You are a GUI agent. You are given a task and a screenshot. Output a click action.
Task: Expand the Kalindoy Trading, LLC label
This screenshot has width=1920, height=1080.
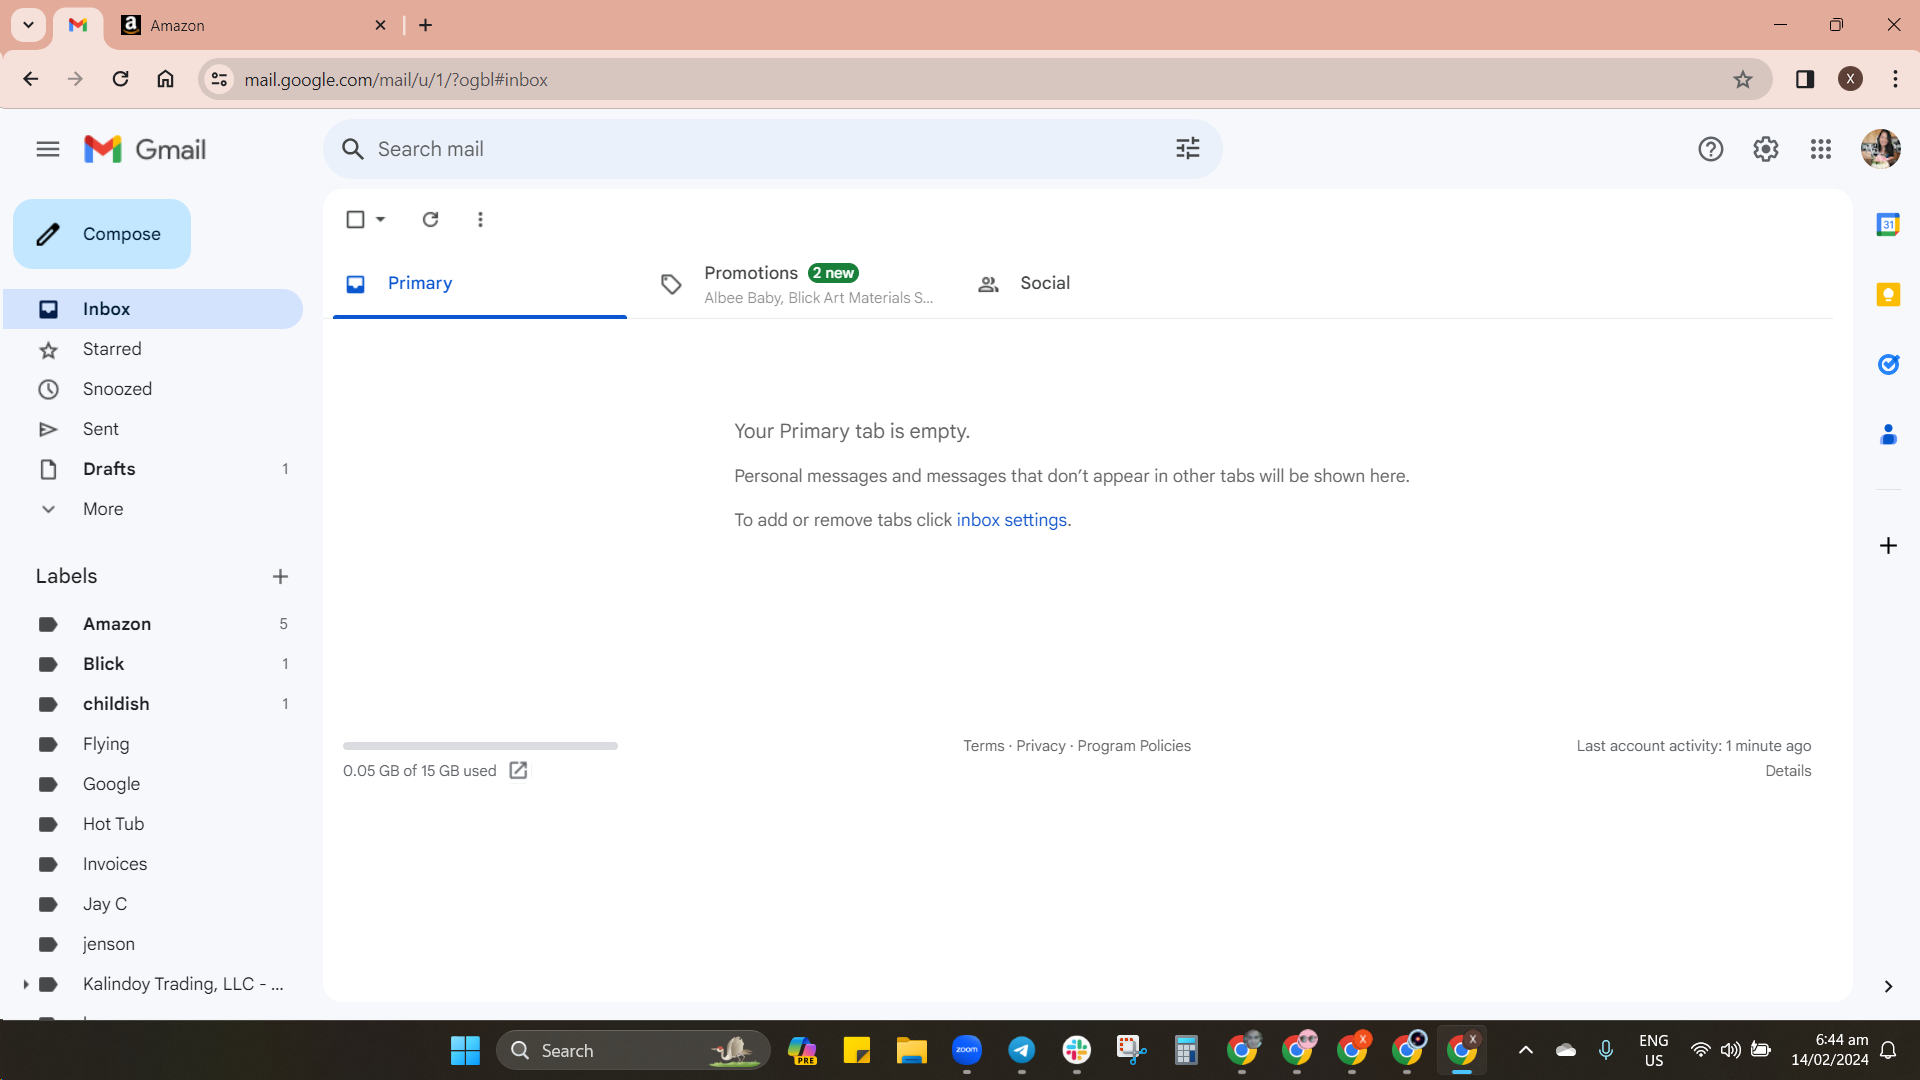tap(25, 984)
